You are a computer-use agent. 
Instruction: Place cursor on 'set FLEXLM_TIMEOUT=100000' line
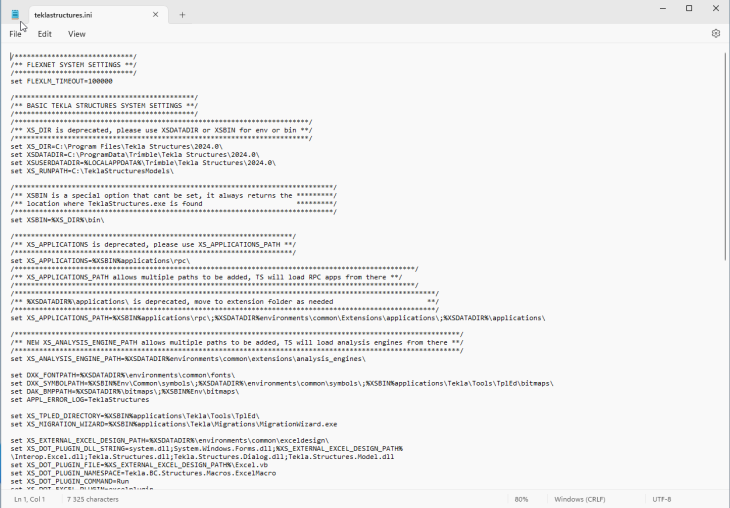click(x=61, y=81)
